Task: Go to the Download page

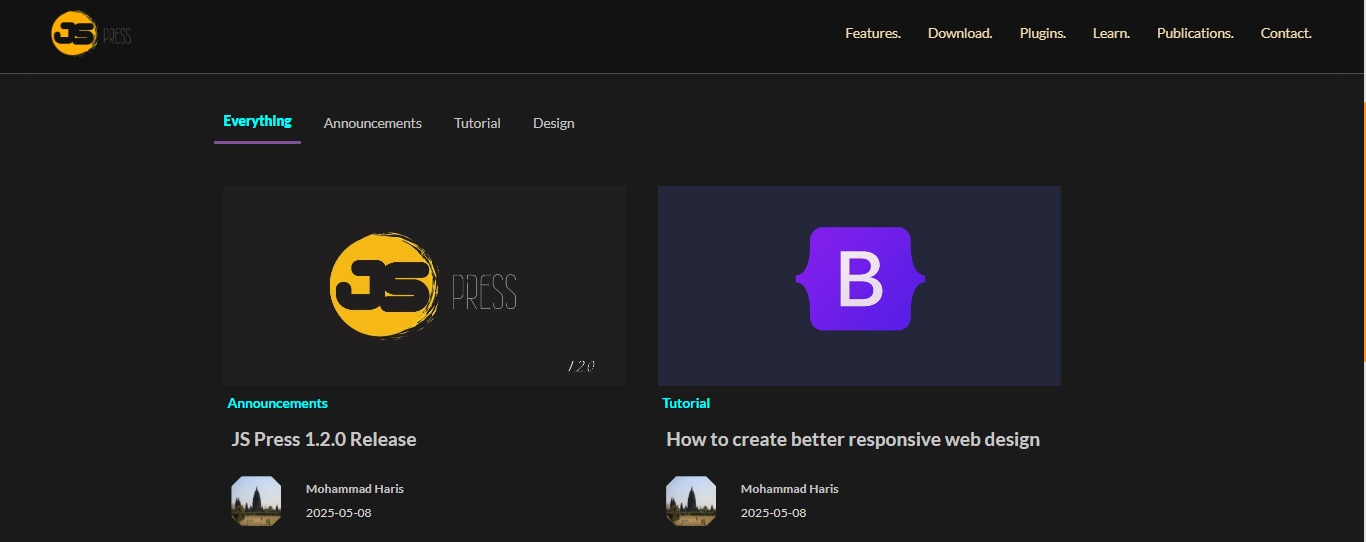Action: (x=959, y=33)
